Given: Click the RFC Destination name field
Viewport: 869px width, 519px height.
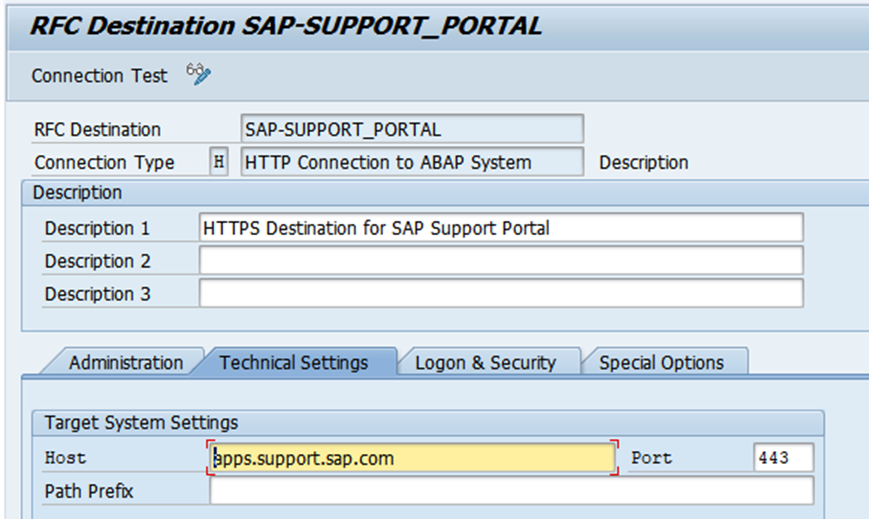Looking at the screenshot, I should 412,129.
